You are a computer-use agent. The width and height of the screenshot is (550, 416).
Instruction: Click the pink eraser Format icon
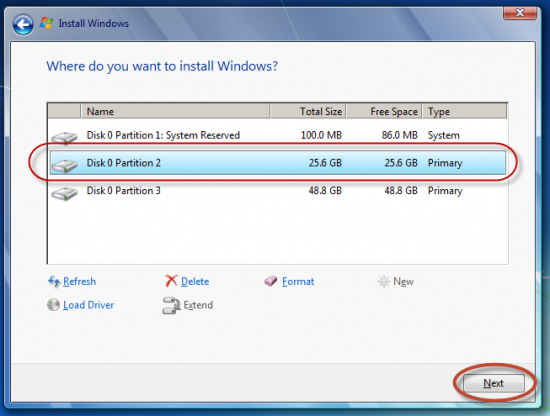click(x=271, y=281)
